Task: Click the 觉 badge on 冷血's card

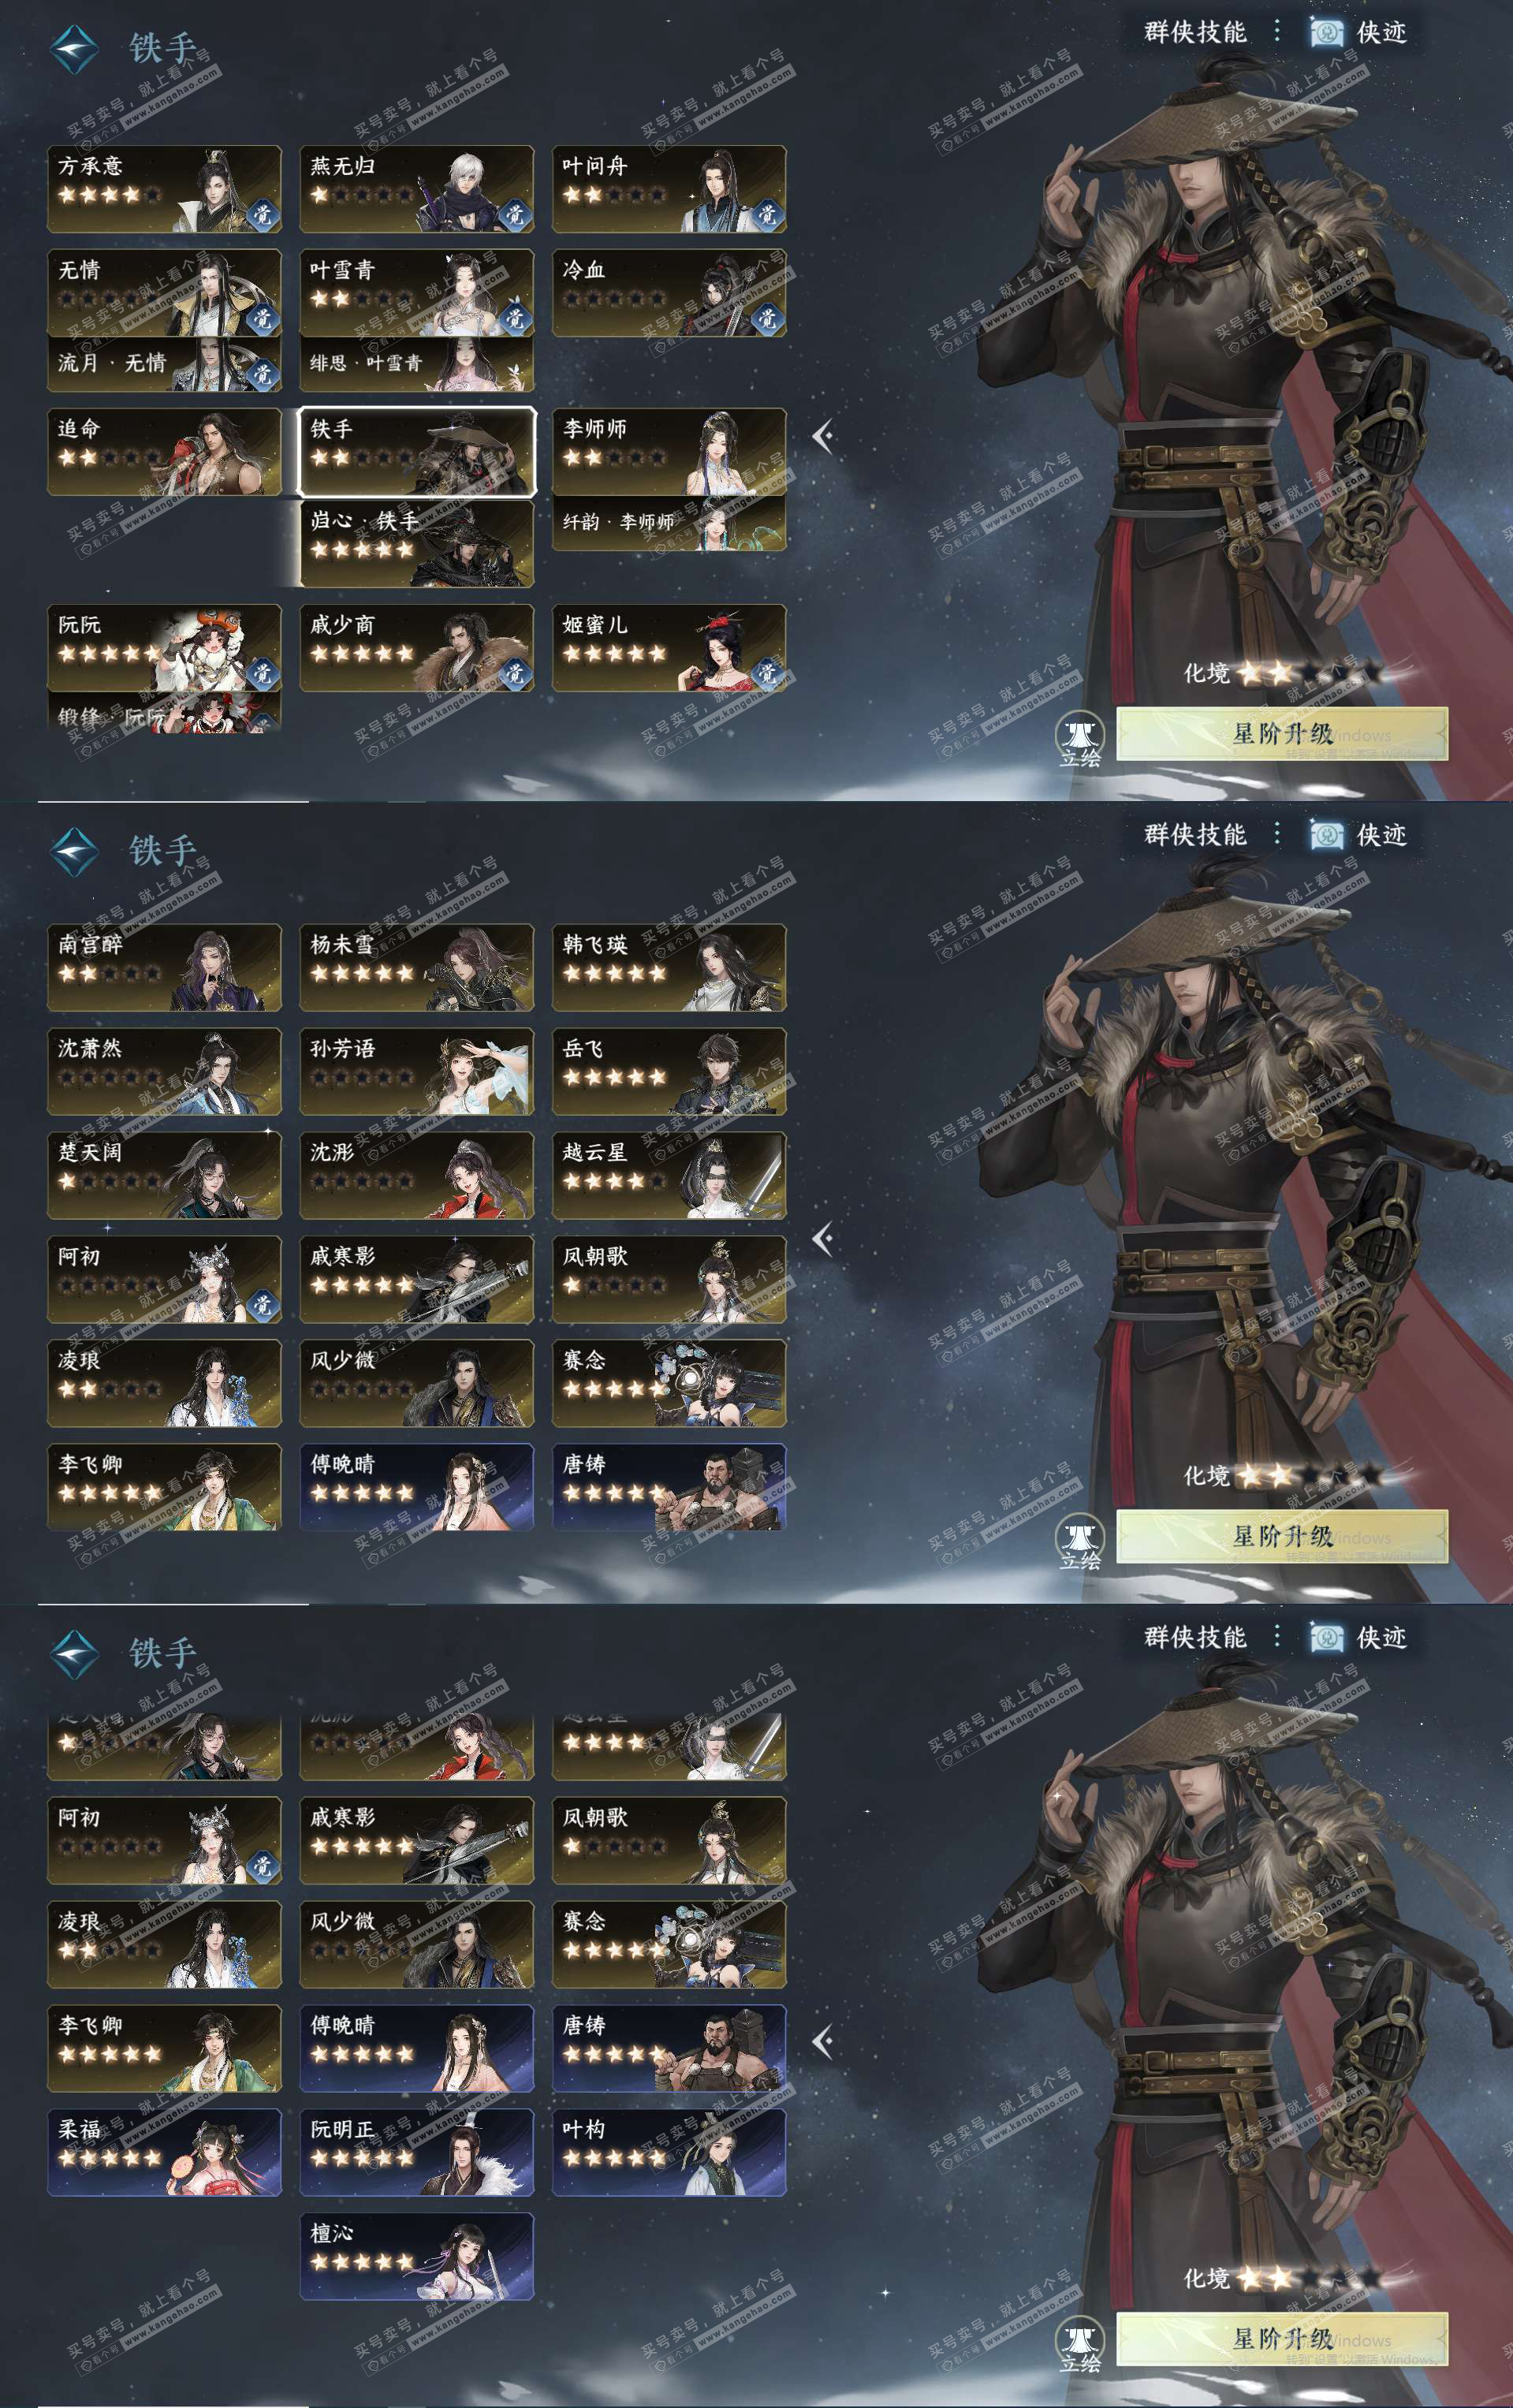Action: [x=767, y=318]
